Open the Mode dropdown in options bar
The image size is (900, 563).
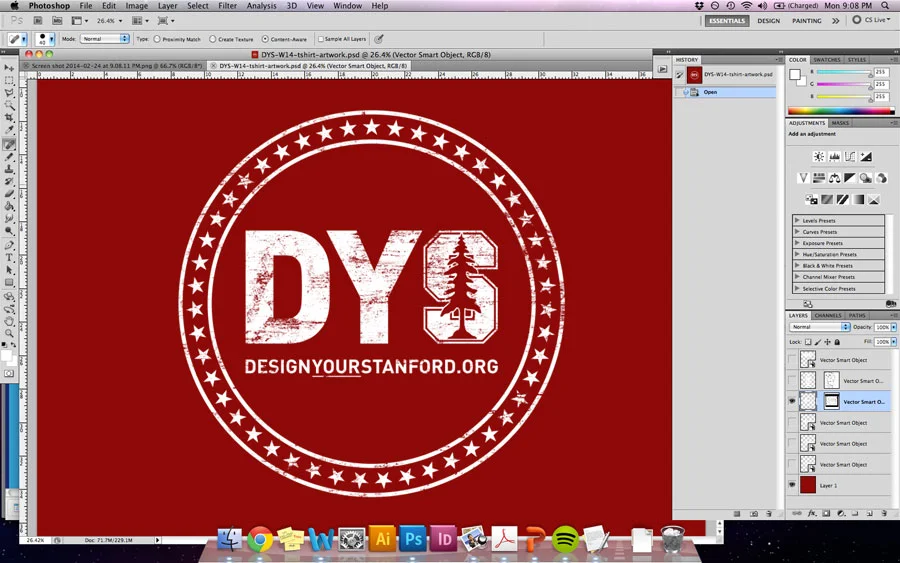(104, 38)
